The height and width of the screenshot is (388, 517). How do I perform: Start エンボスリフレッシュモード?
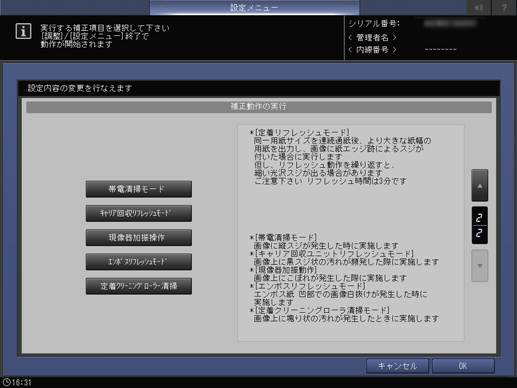click(x=139, y=262)
